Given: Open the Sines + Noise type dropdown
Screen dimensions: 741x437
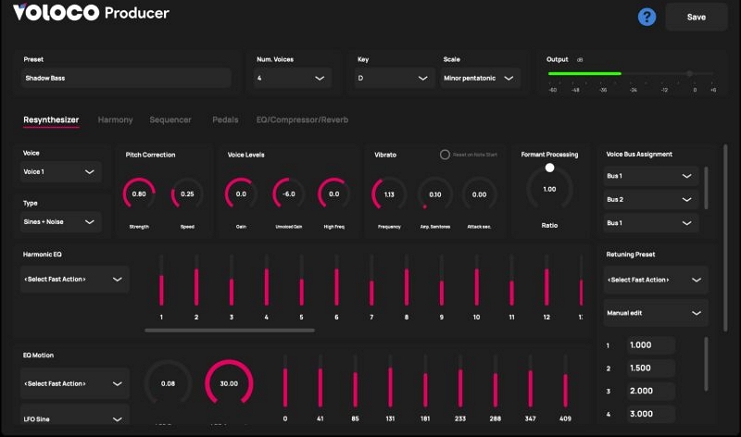Looking at the screenshot, I should pos(60,222).
